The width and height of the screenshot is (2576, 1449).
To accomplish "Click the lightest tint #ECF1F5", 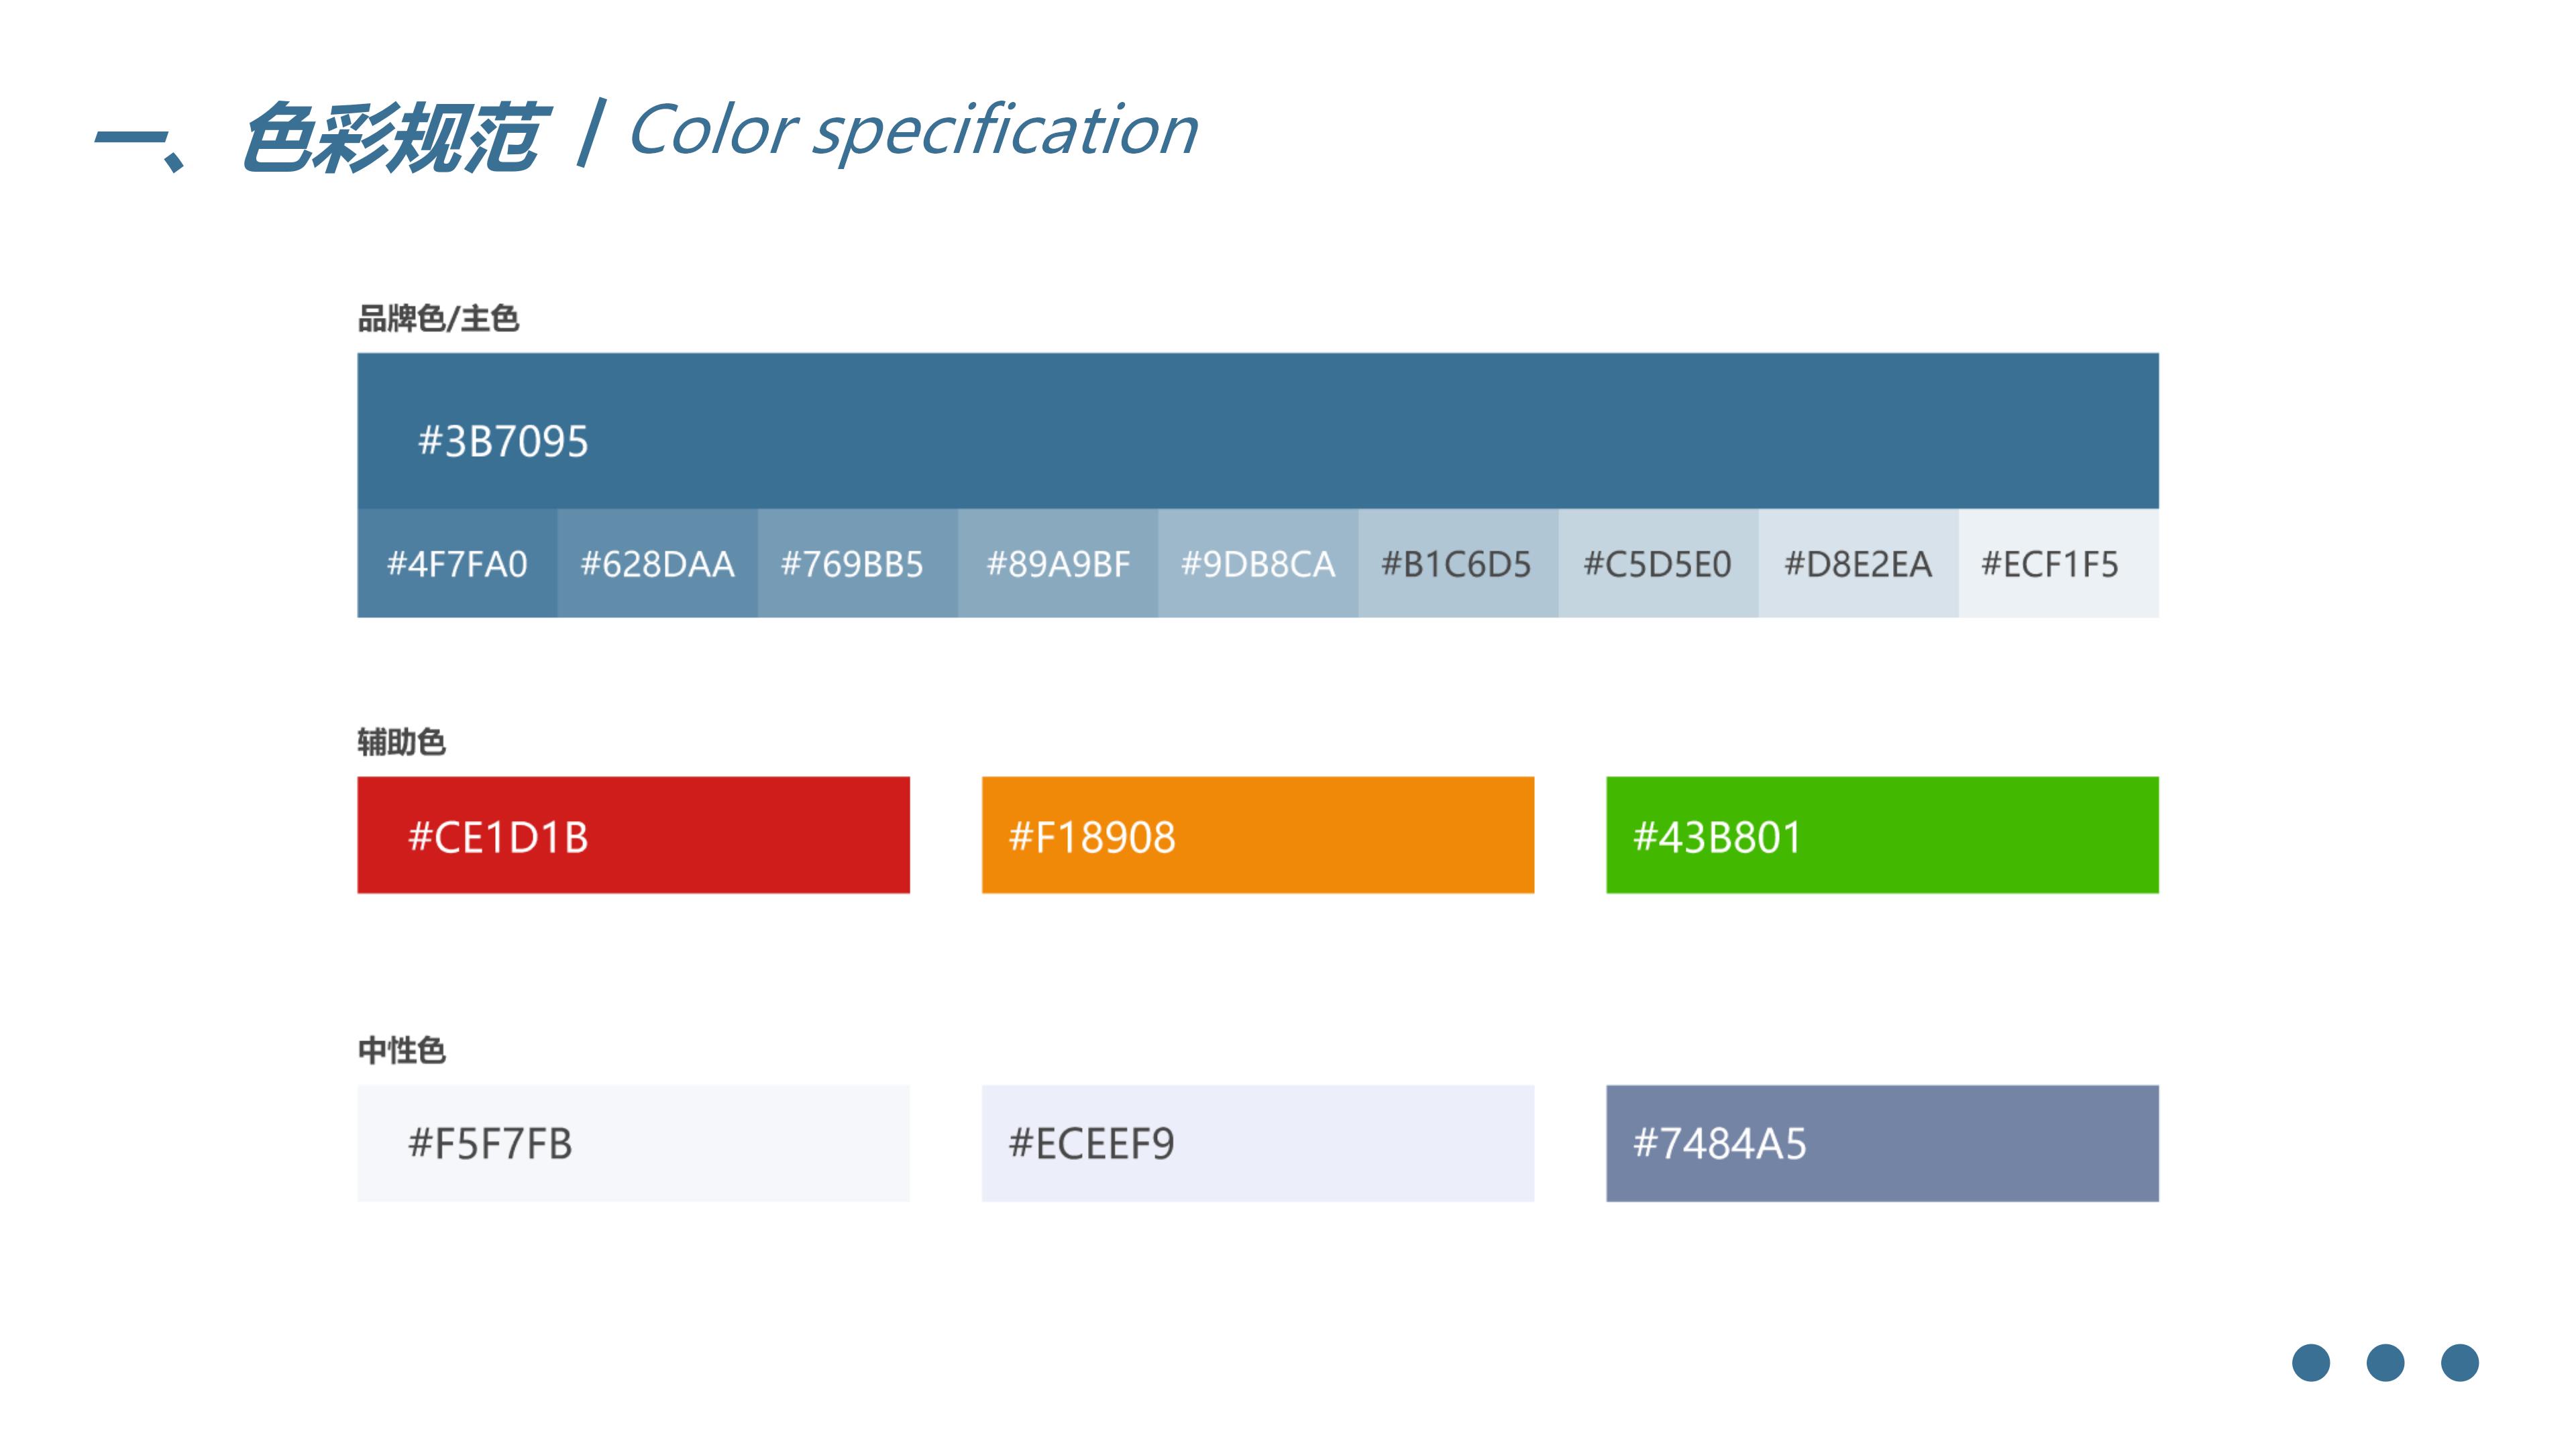I will click(2058, 563).
